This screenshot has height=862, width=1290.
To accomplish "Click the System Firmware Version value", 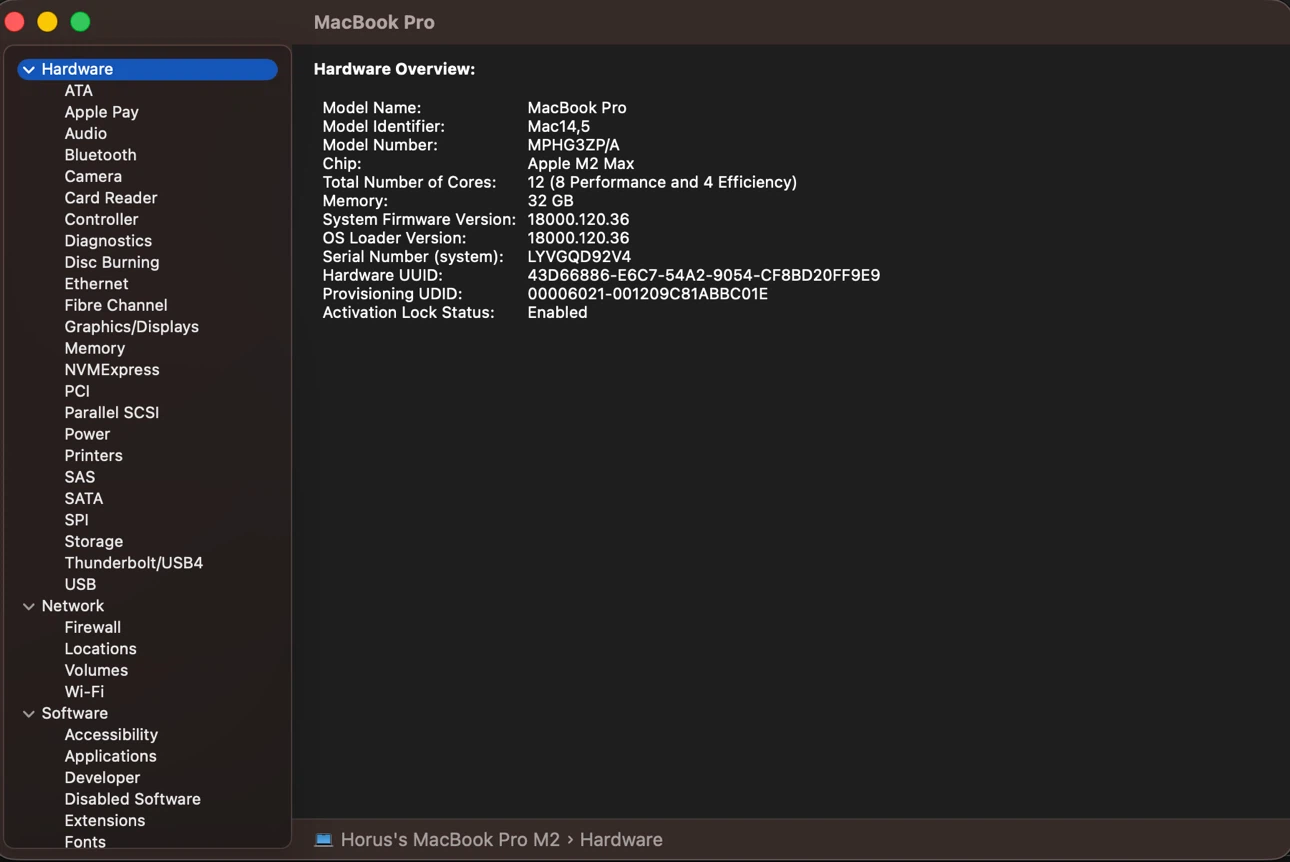I will click(x=578, y=220).
